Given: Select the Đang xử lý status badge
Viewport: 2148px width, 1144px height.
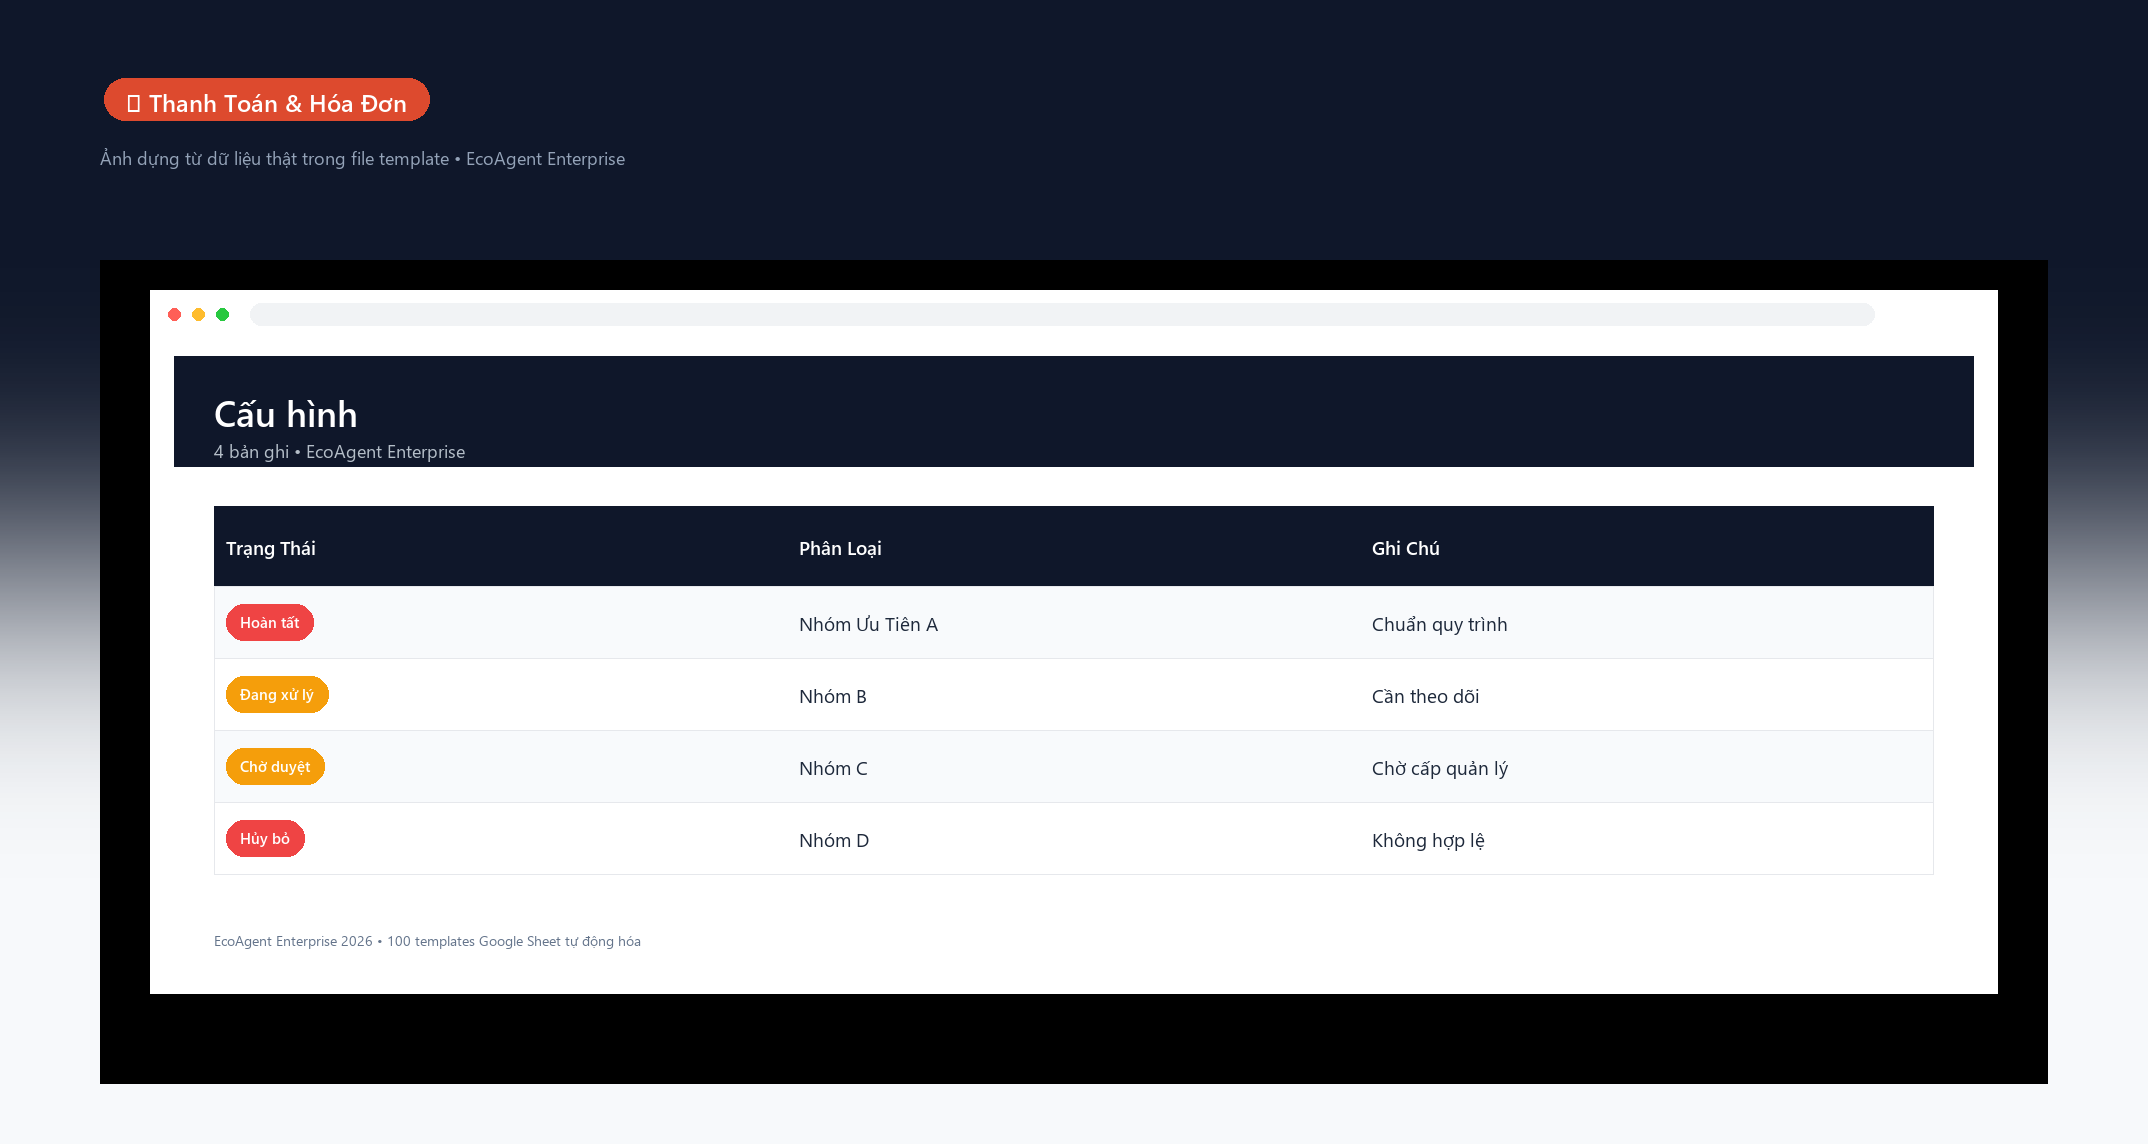Looking at the screenshot, I should [277, 695].
